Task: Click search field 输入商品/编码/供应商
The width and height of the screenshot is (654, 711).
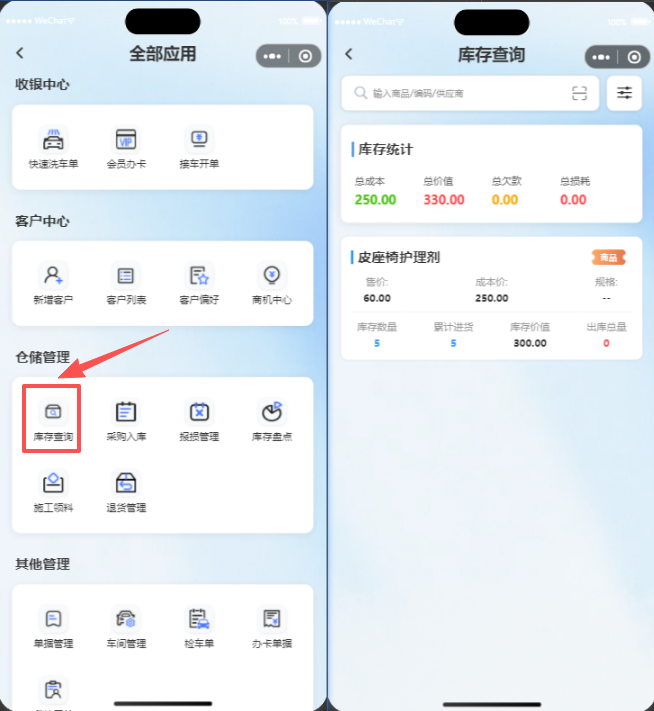Action: pos(470,93)
